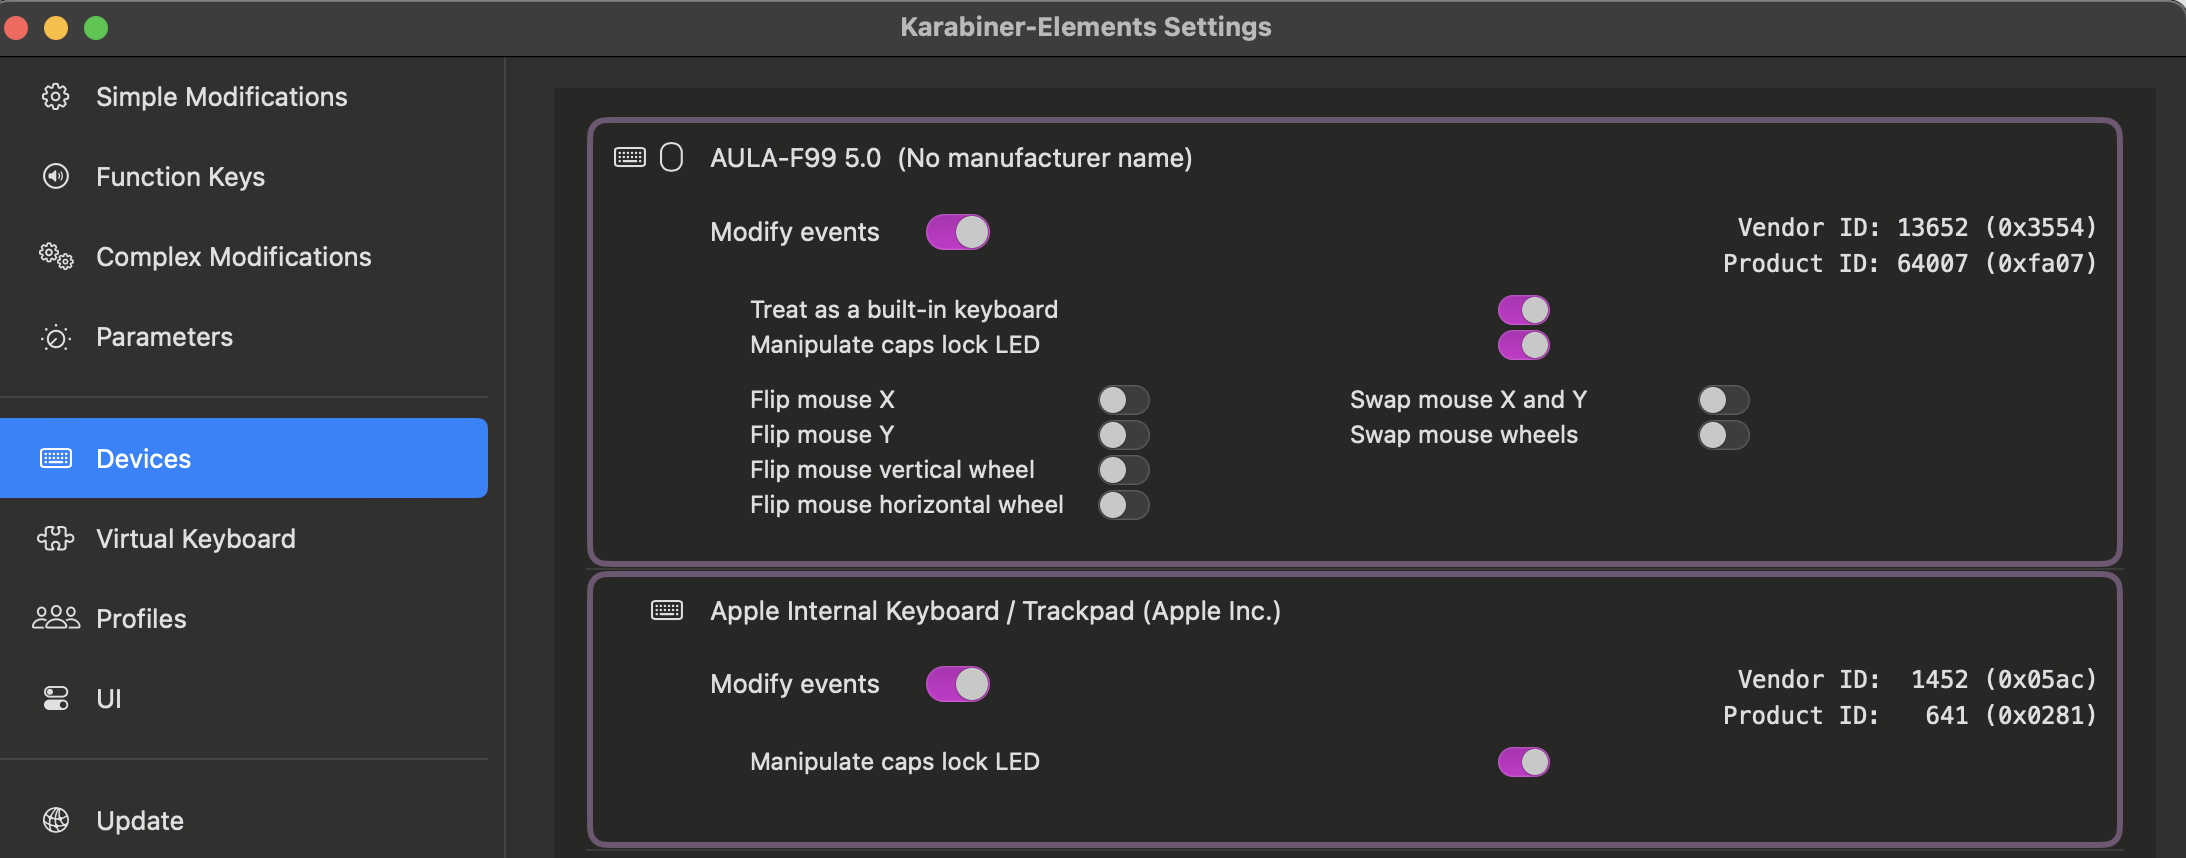Screen dimensions: 2186x858
Task: Turn off Treat as a built-in keyboard
Action: [x=1524, y=310]
